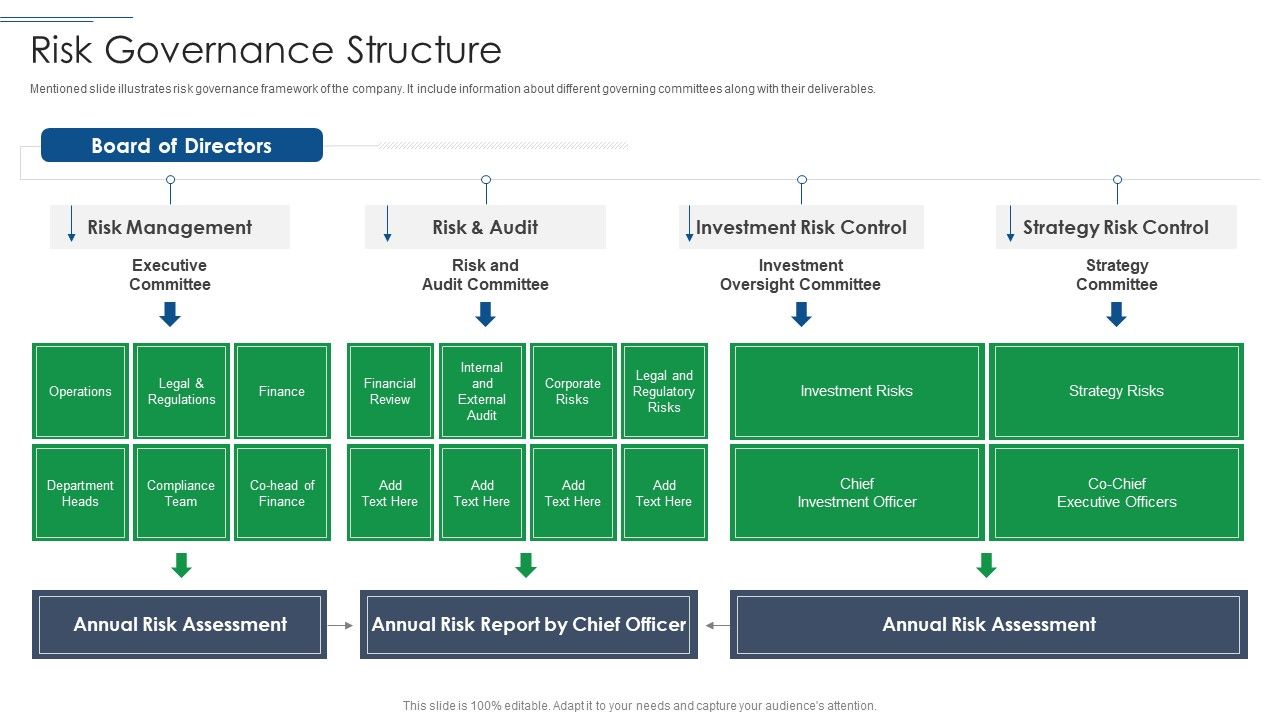The height and width of the screenshot is (720, 1280).
Task: Select the Strategy Risks box
Action: click(x=1116, y=391)
